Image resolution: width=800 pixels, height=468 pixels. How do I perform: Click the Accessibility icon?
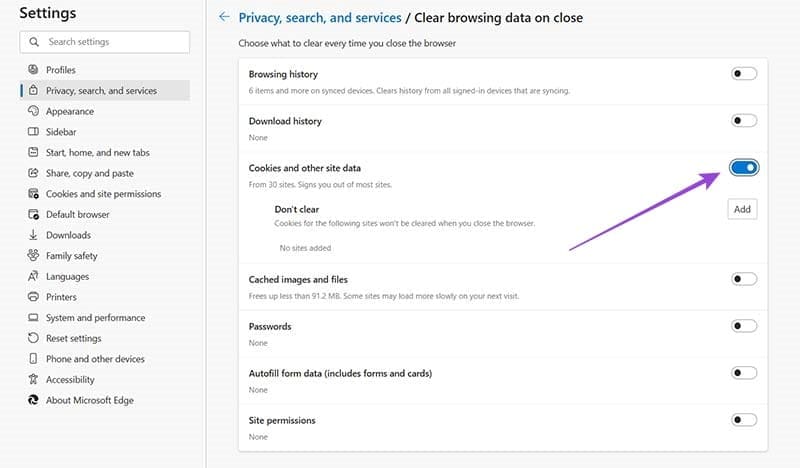33,379
